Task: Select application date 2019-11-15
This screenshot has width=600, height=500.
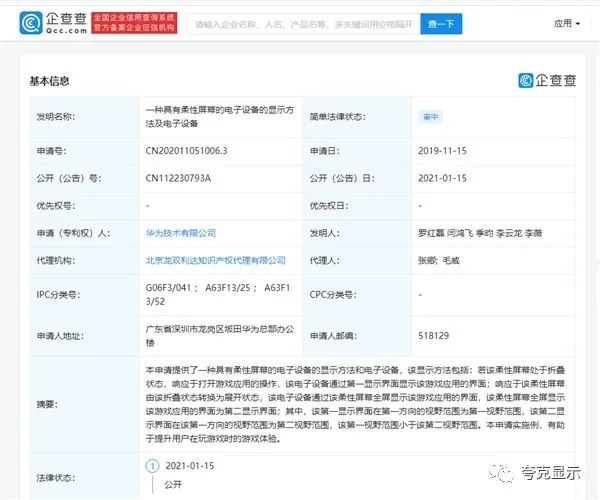Action: click(x=442, y=151)
